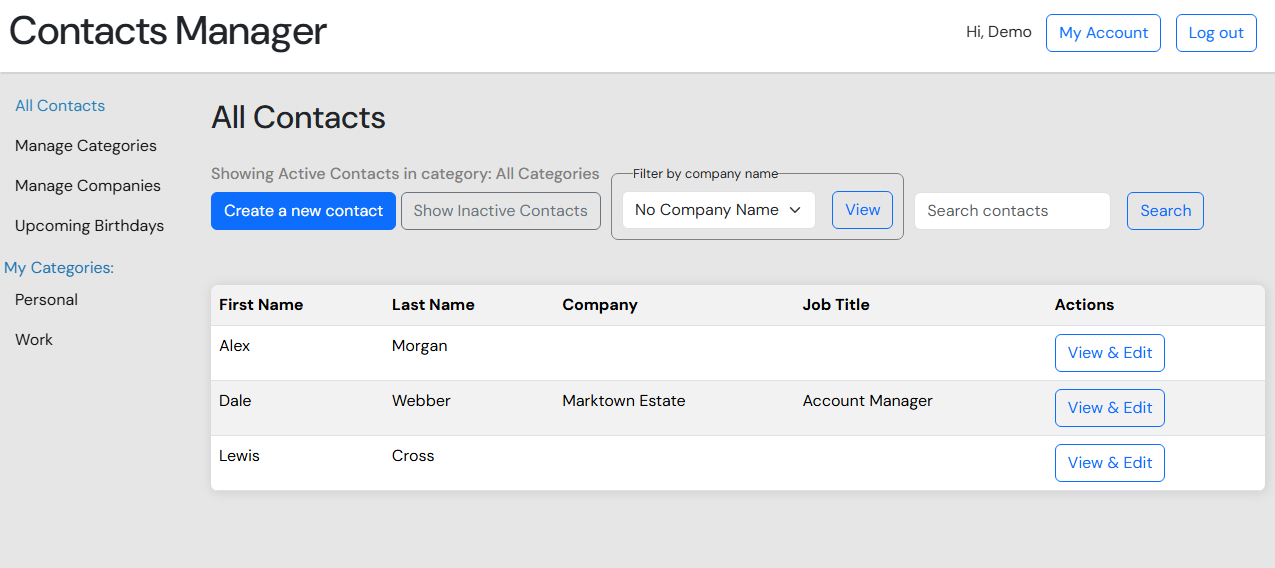View Upcoming Birthdays
This screenshot has width=1275, height=568.
coord(89,226)
